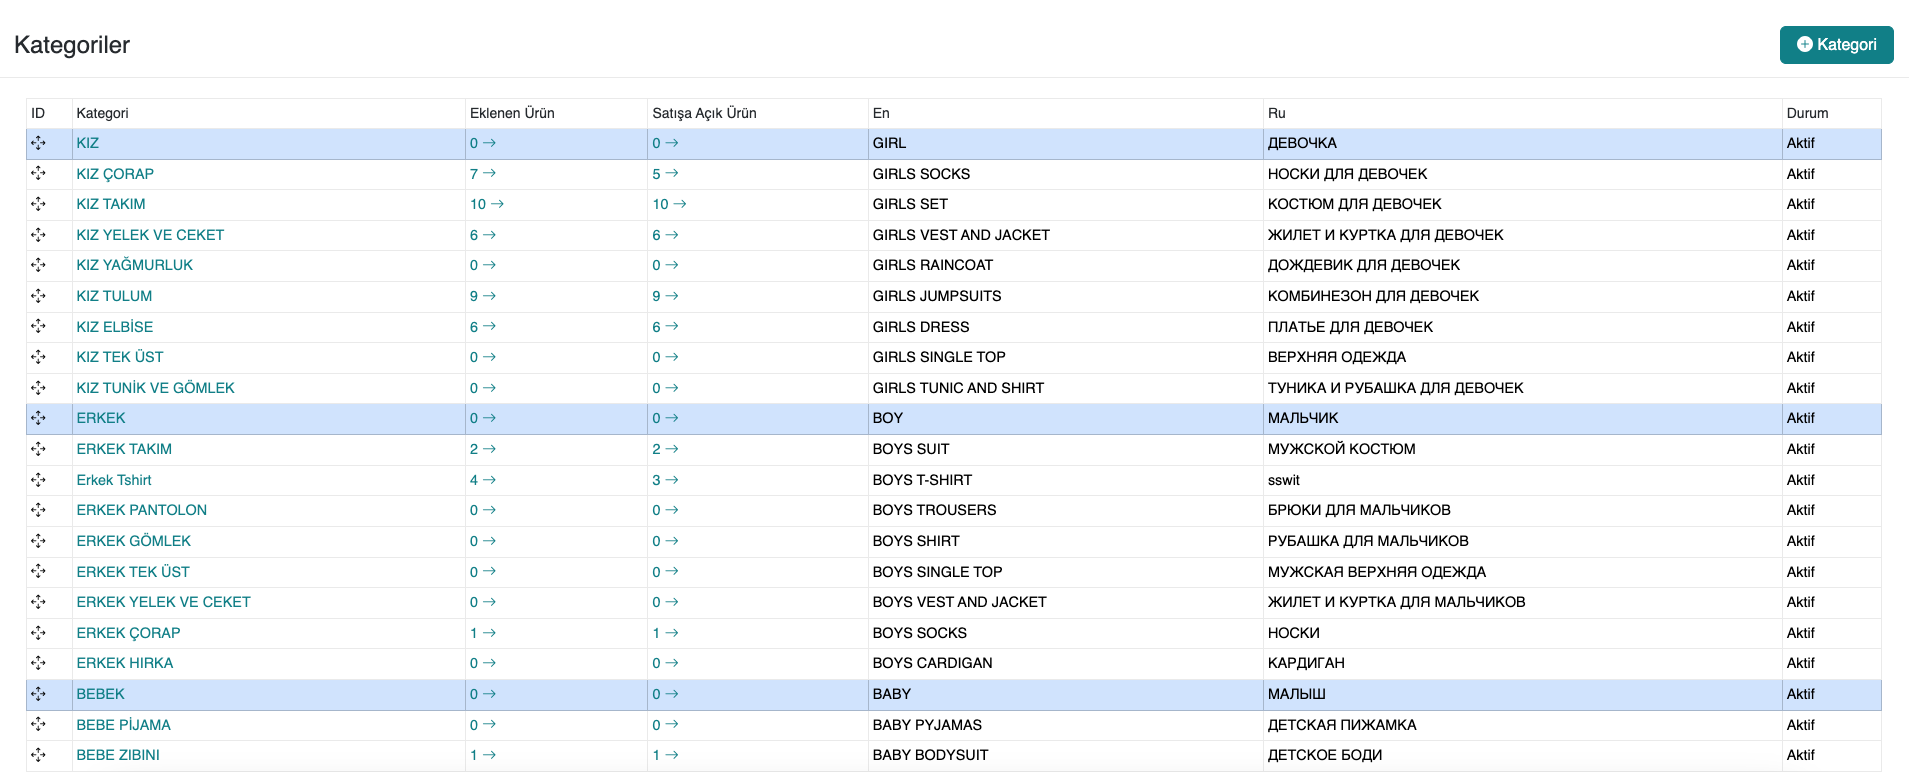Click the move handle for BEBEK row

(x=38, y=694)
